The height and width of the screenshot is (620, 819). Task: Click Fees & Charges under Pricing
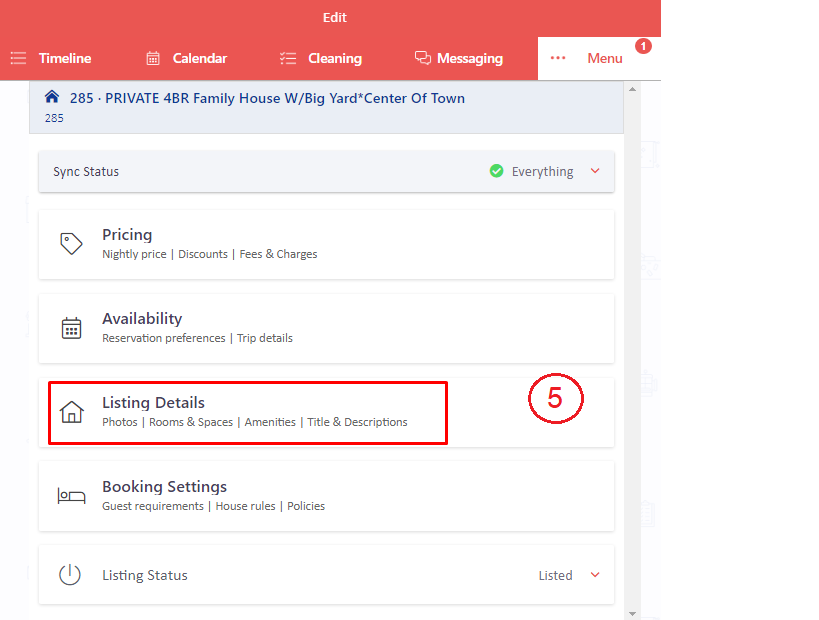278,254
